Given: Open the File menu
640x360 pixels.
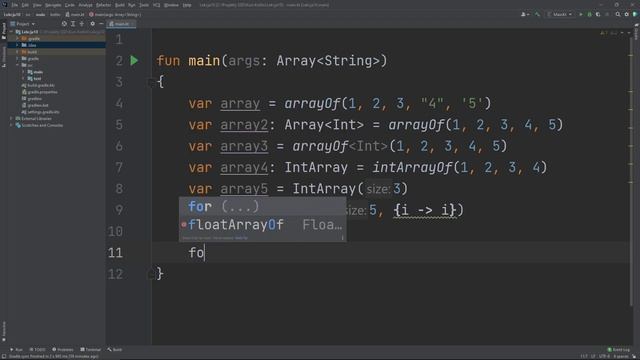Looking at the screenshot, I should (15, 5).
